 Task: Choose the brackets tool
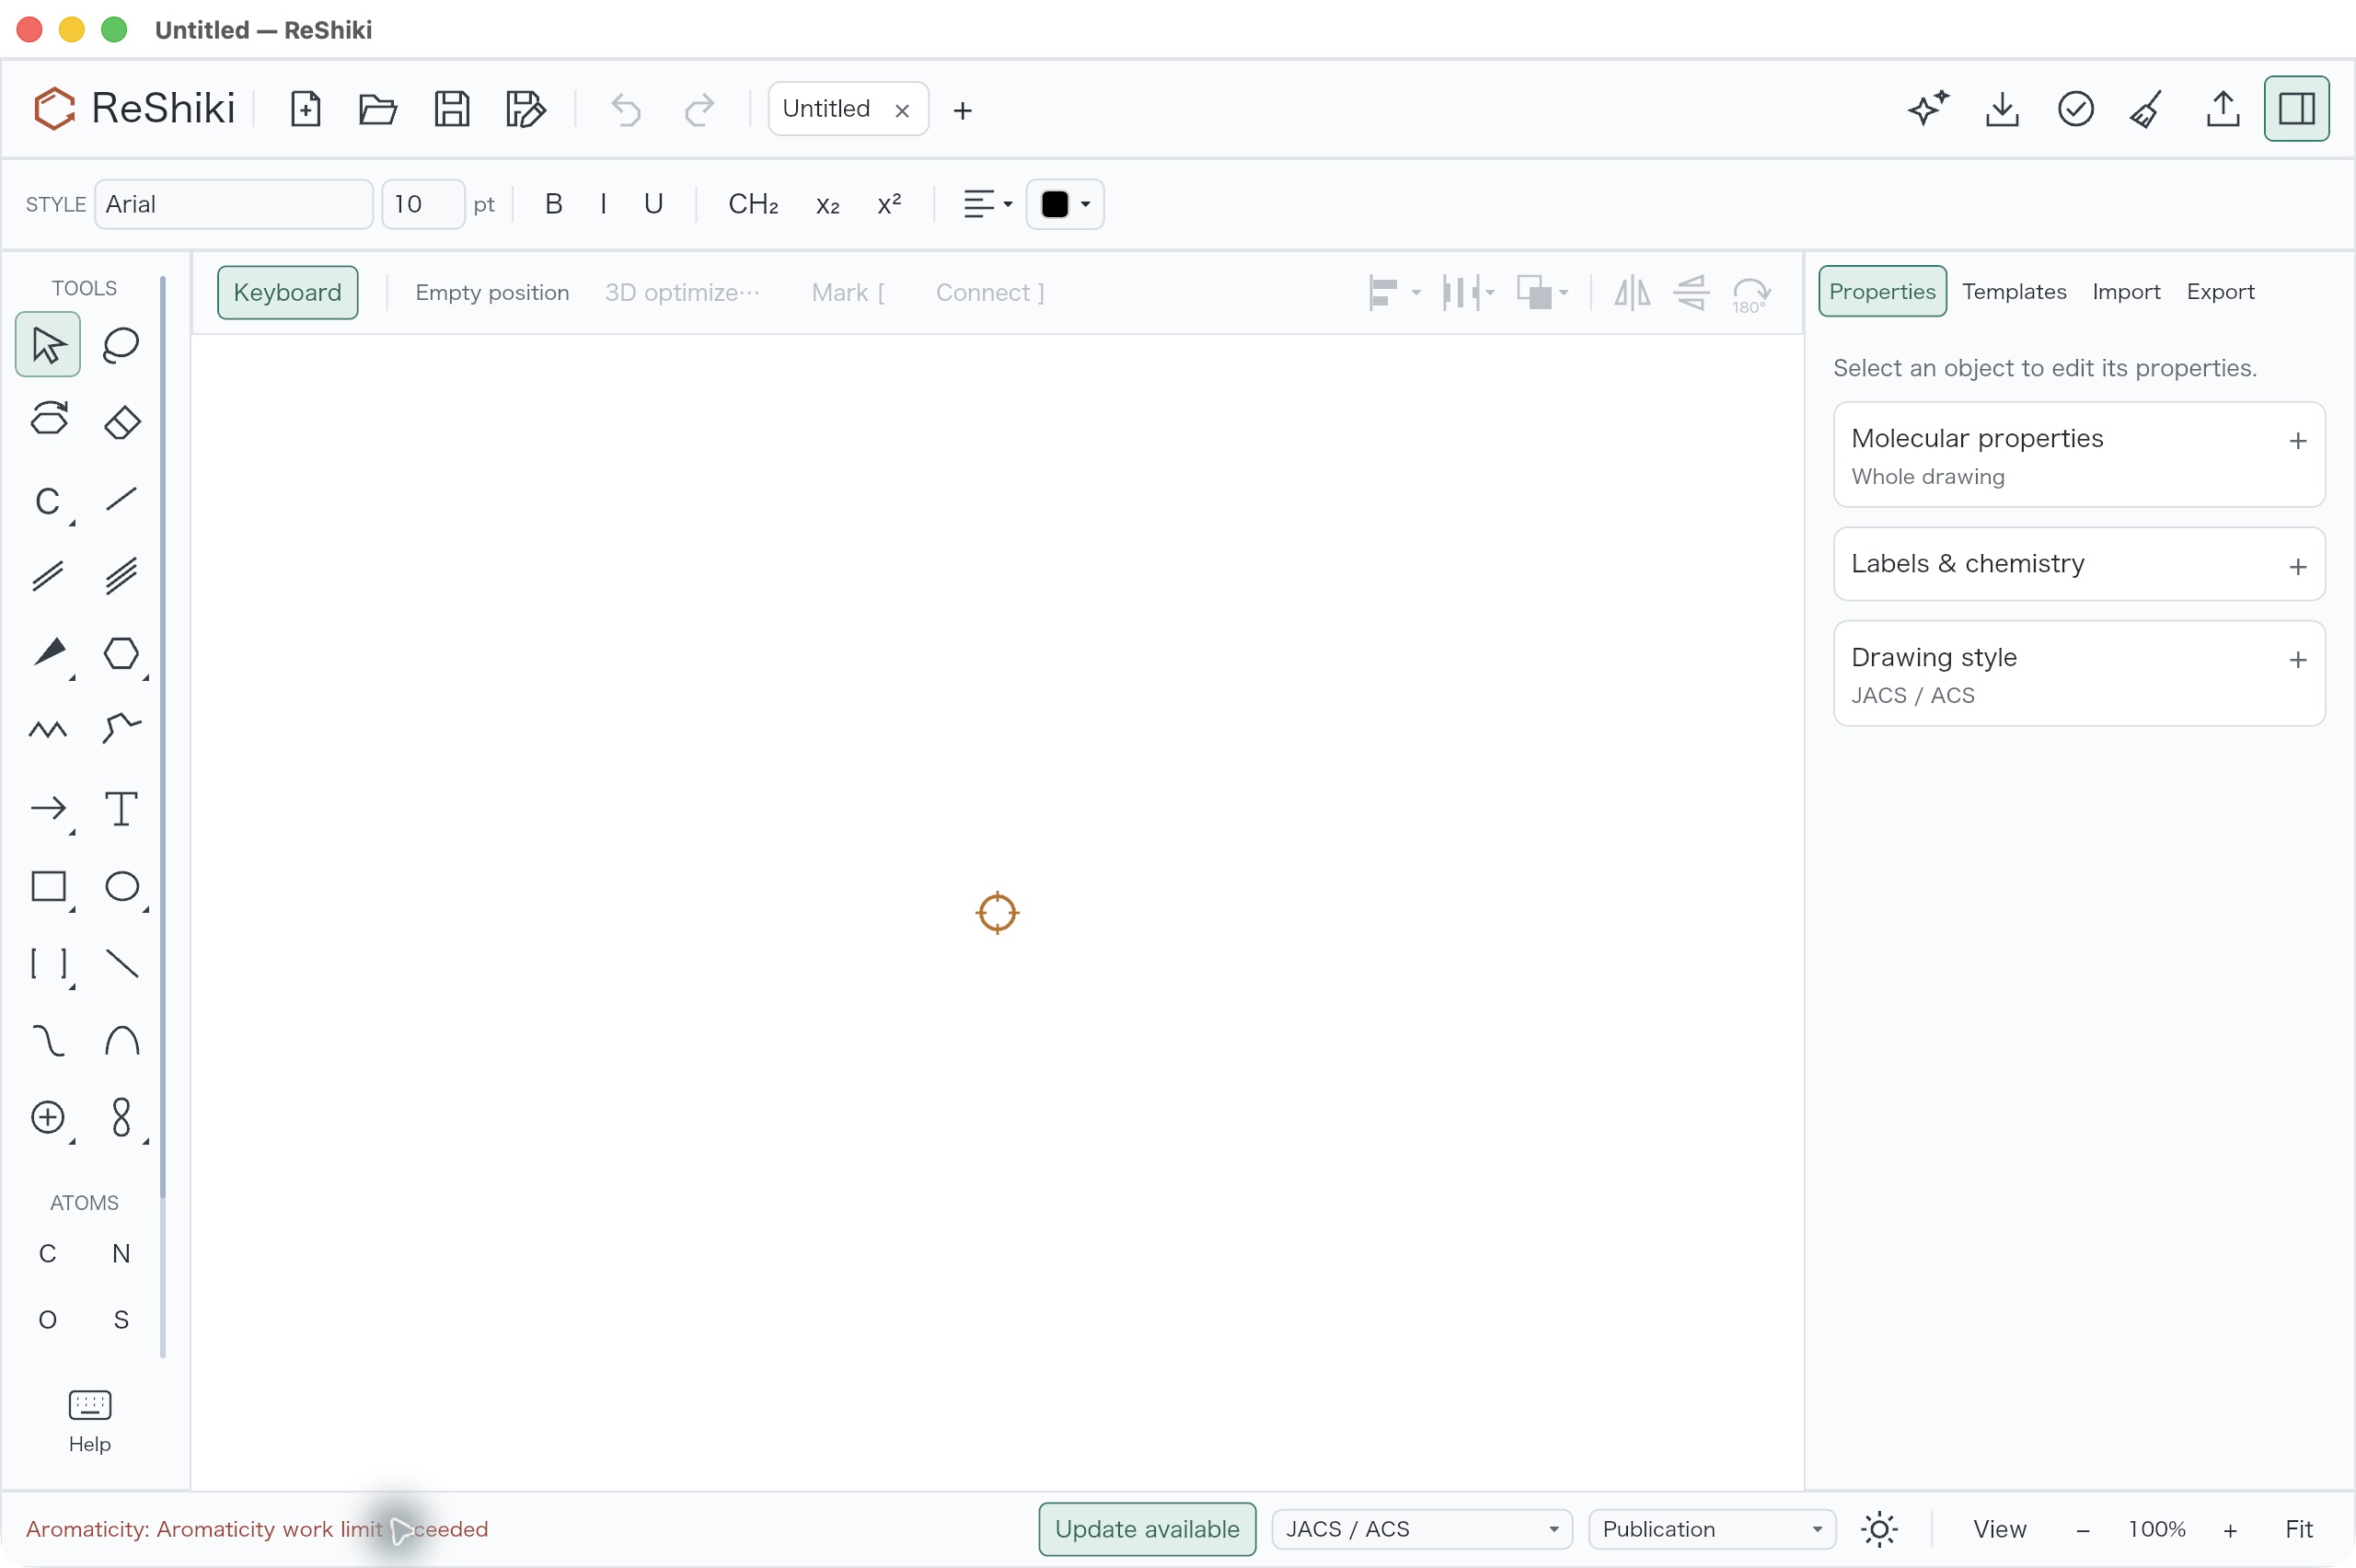pyautogui.click(x=48, y=963)
